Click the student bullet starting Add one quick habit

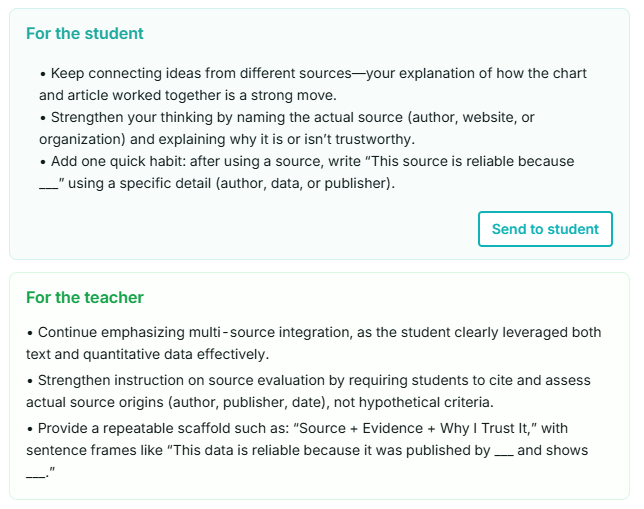[306, 172]
